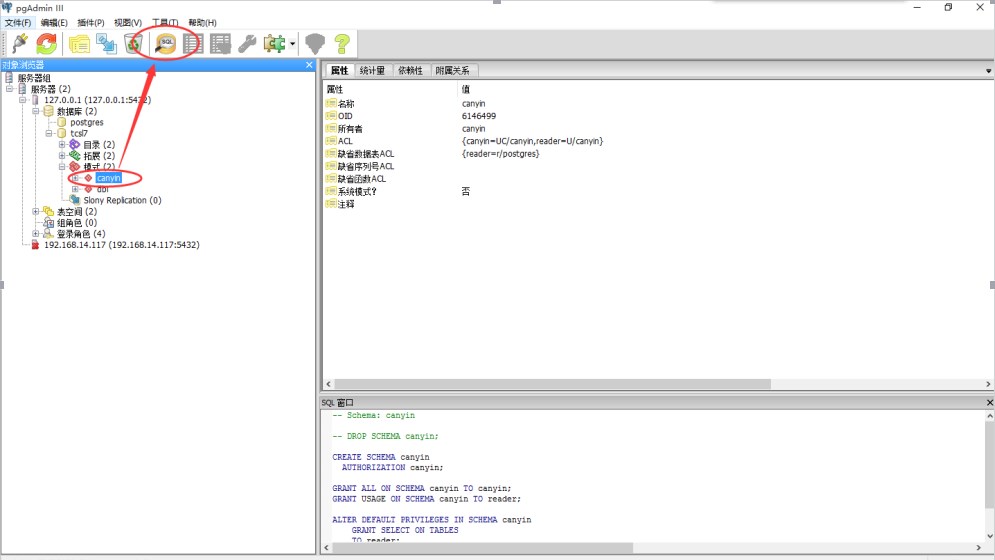This screenshot has height=560, width=995.
Task: Open the 工具(T) menu
Action: pos(165,23)
